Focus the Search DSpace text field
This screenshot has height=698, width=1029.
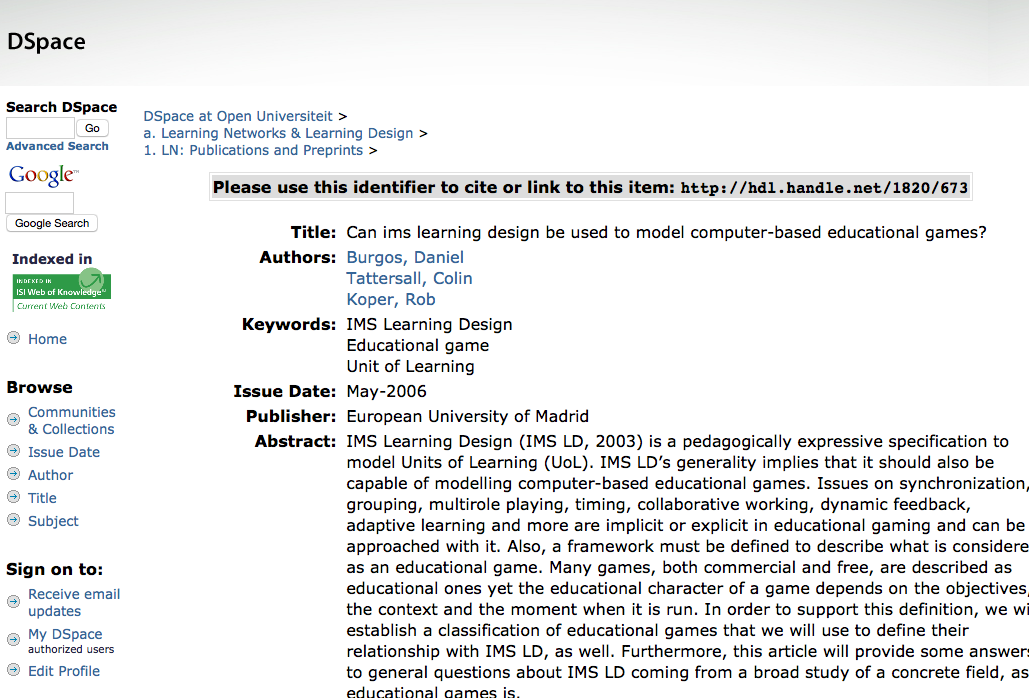click(40, 128)
